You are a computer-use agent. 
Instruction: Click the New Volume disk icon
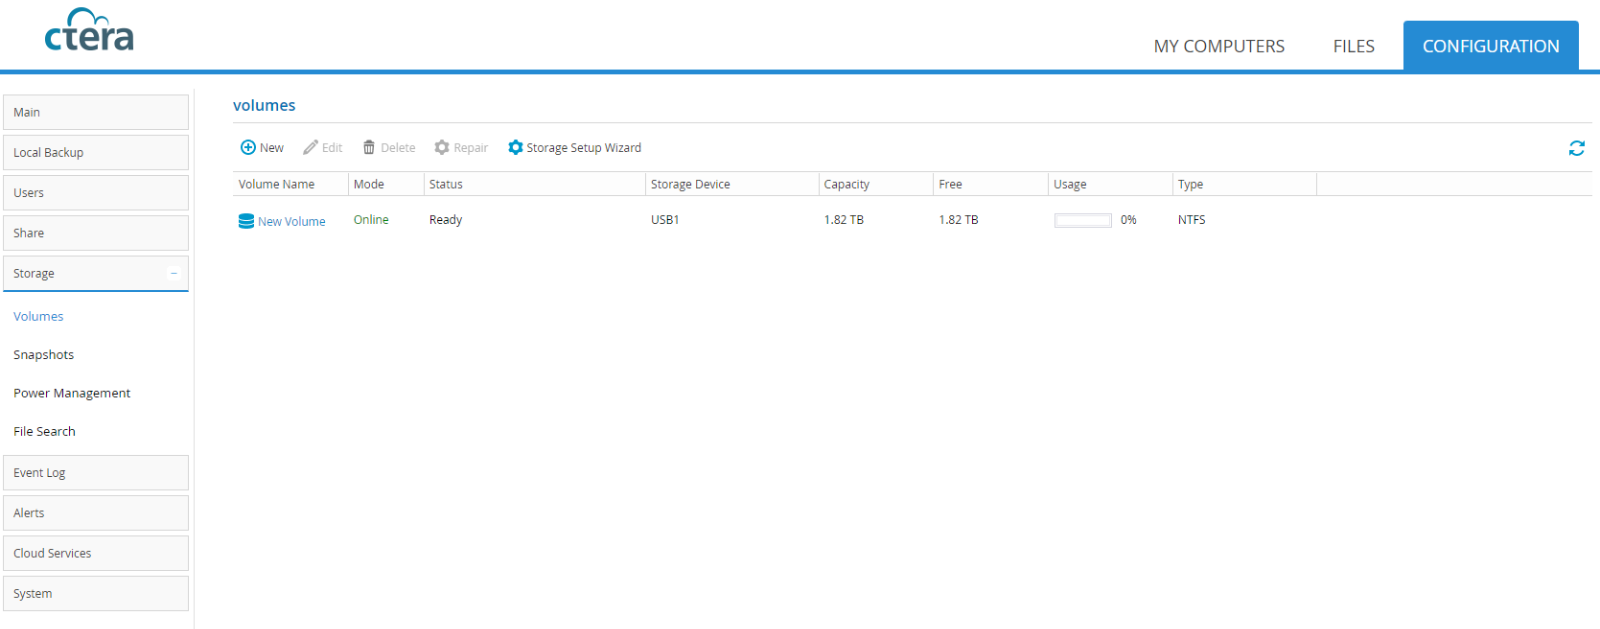click(x=246, y=221)
